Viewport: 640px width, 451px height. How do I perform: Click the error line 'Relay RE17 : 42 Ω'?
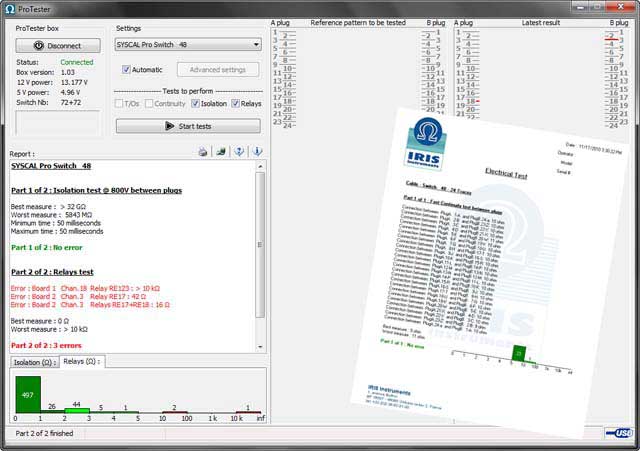coord(78,297)
